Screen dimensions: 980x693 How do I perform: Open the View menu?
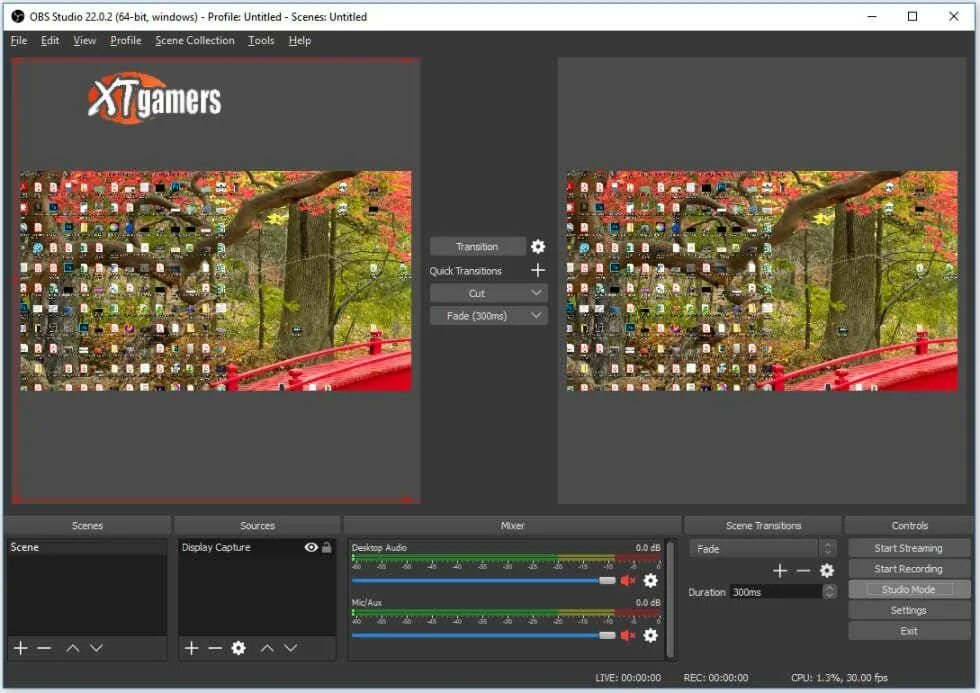point(84,41)
